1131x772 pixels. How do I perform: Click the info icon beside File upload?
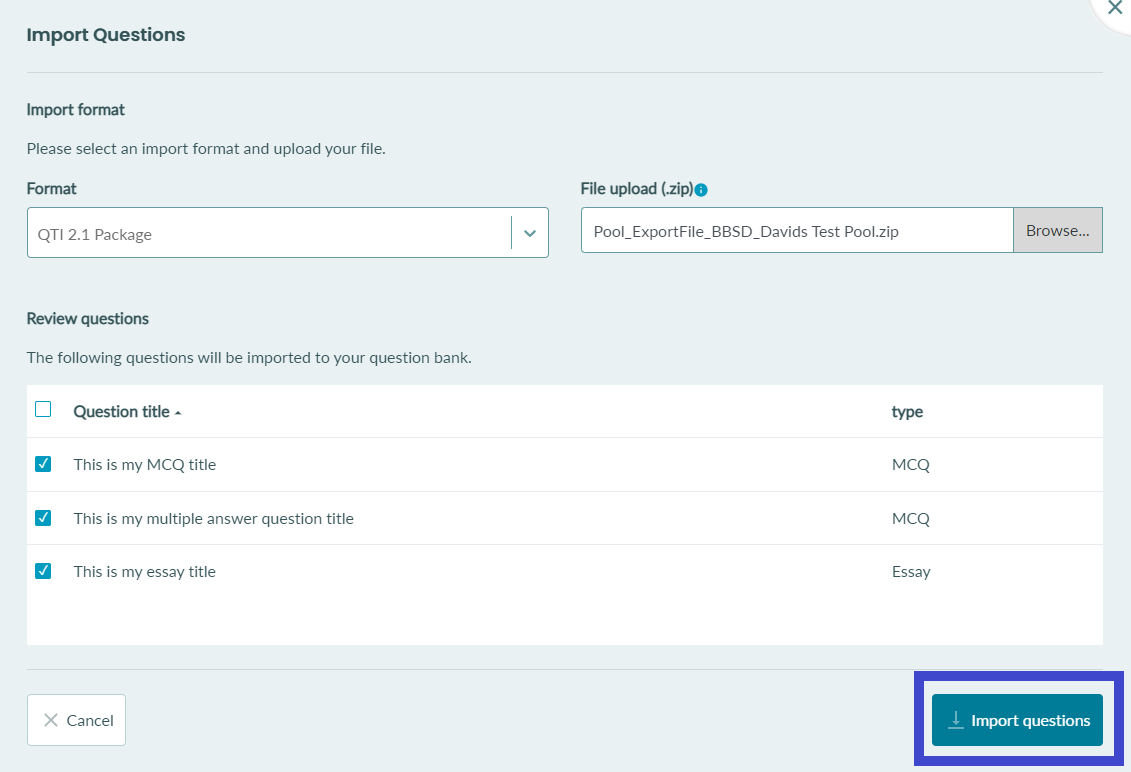(x=701, y=190)
